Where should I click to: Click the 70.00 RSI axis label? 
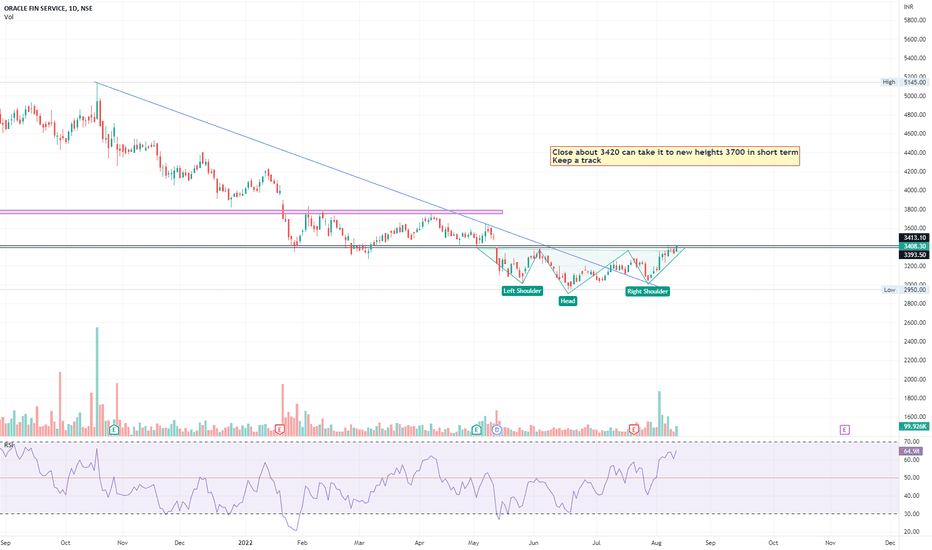[911, 442]
